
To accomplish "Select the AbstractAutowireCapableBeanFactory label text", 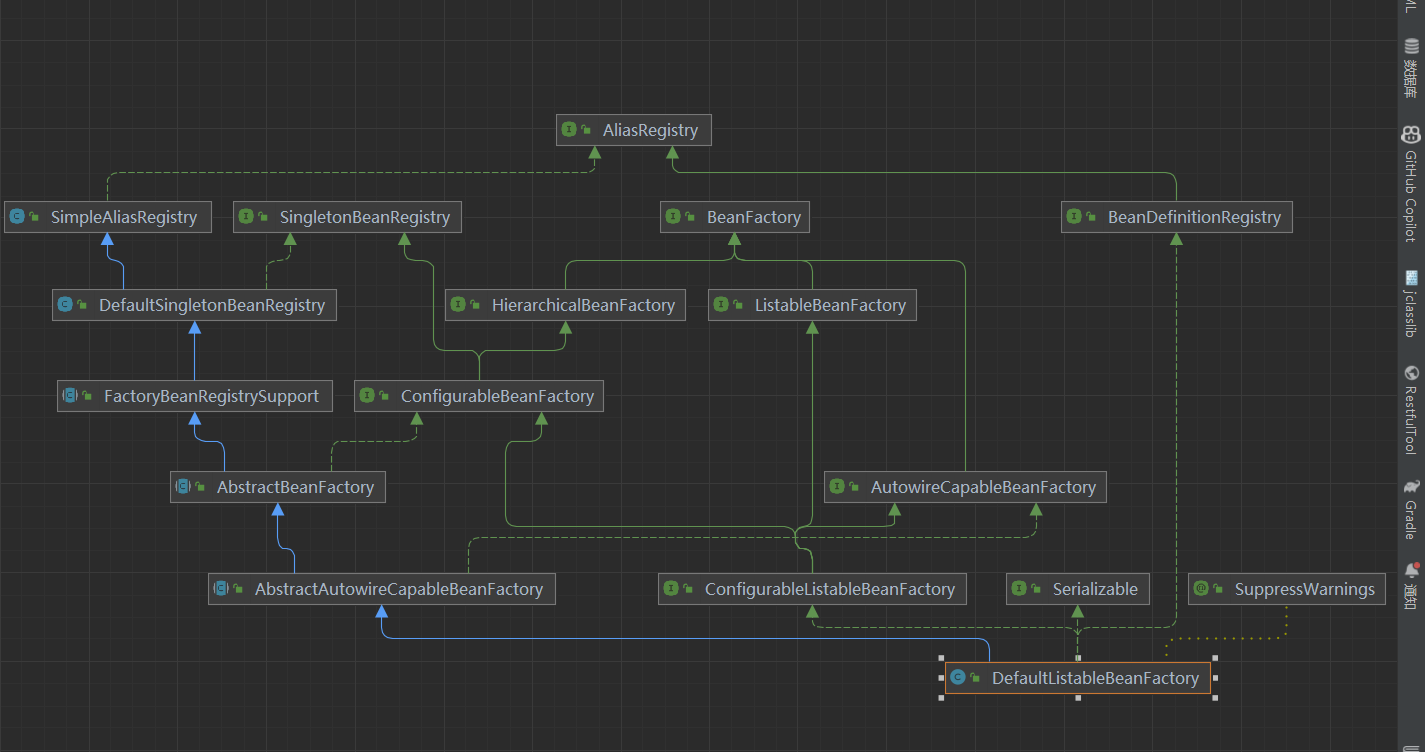I will [x=399, y=589].
